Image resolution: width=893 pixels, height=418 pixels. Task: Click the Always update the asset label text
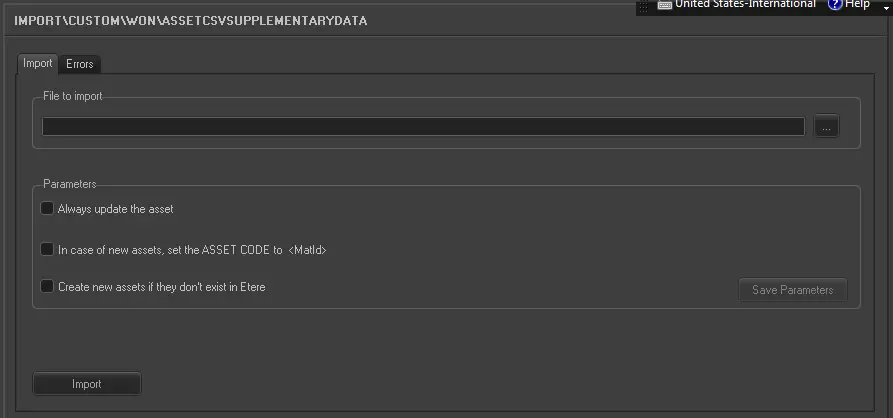pos(115,209)
